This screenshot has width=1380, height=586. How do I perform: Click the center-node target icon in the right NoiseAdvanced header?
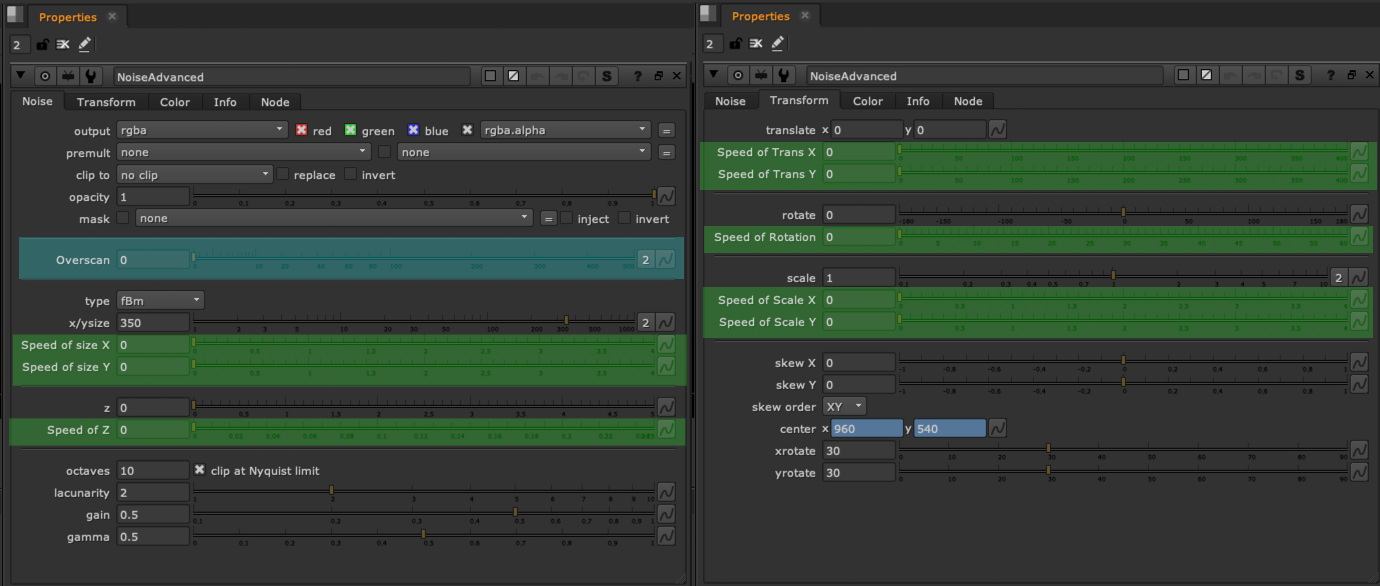738,76
